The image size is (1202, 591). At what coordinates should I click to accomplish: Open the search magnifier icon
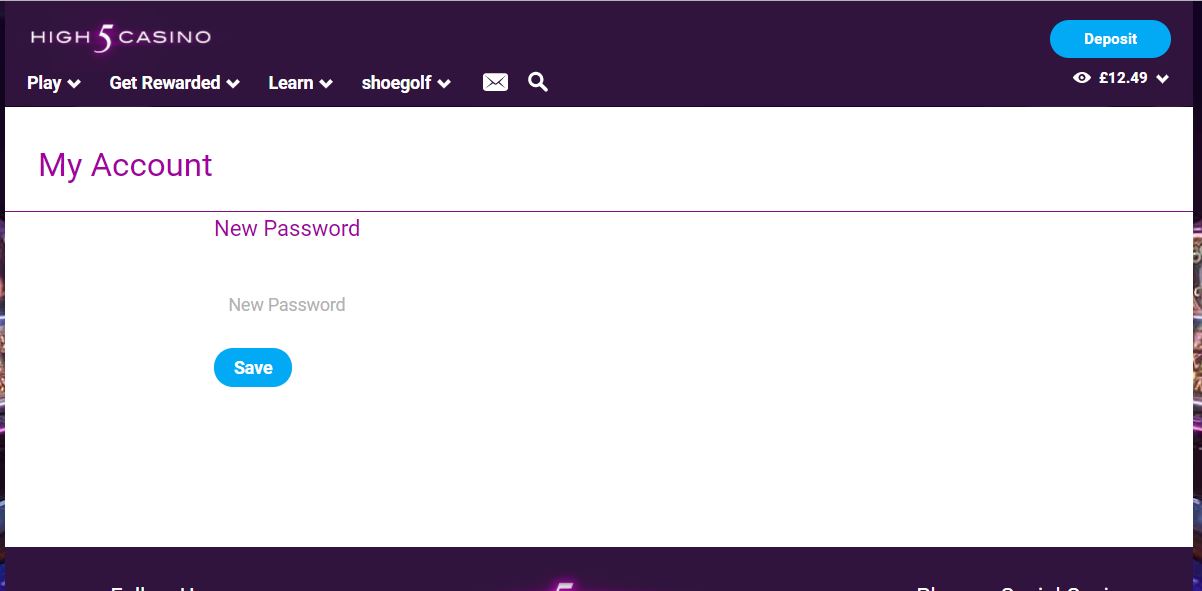pos(538,82)
